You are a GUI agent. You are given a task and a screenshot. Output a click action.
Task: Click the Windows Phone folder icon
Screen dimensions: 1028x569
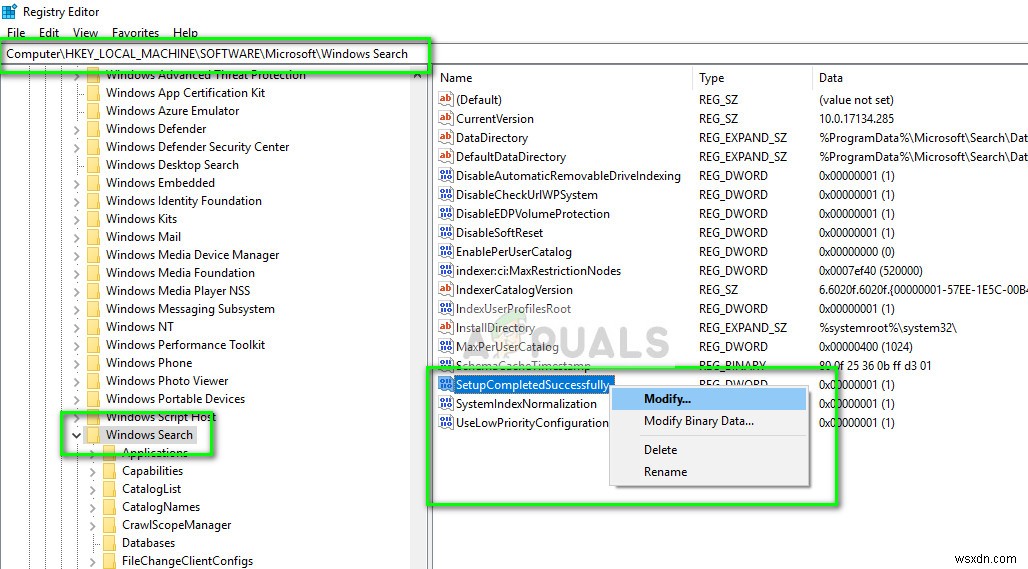[94, 363]
